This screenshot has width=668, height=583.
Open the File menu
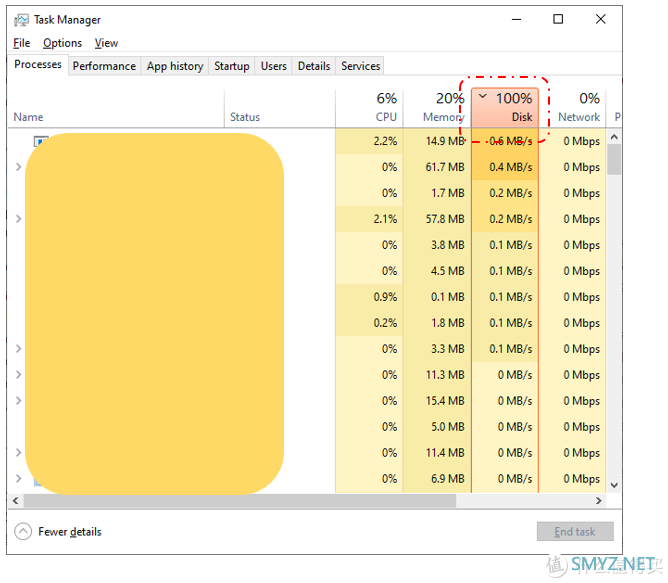pos(22,43)
